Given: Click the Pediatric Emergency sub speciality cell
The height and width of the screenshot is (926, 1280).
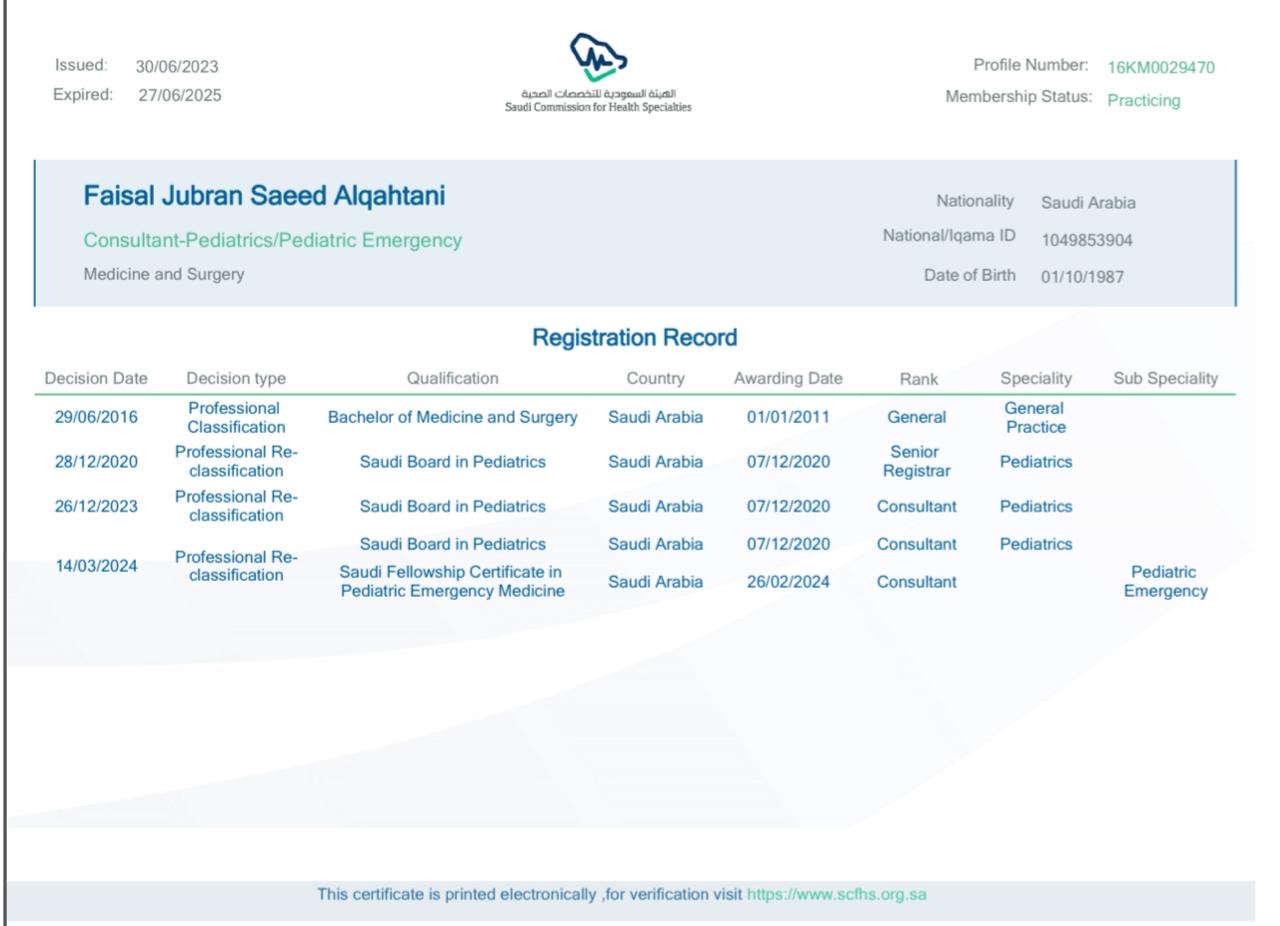Looking at the screenshot, I should click(x=1165, y=582).
